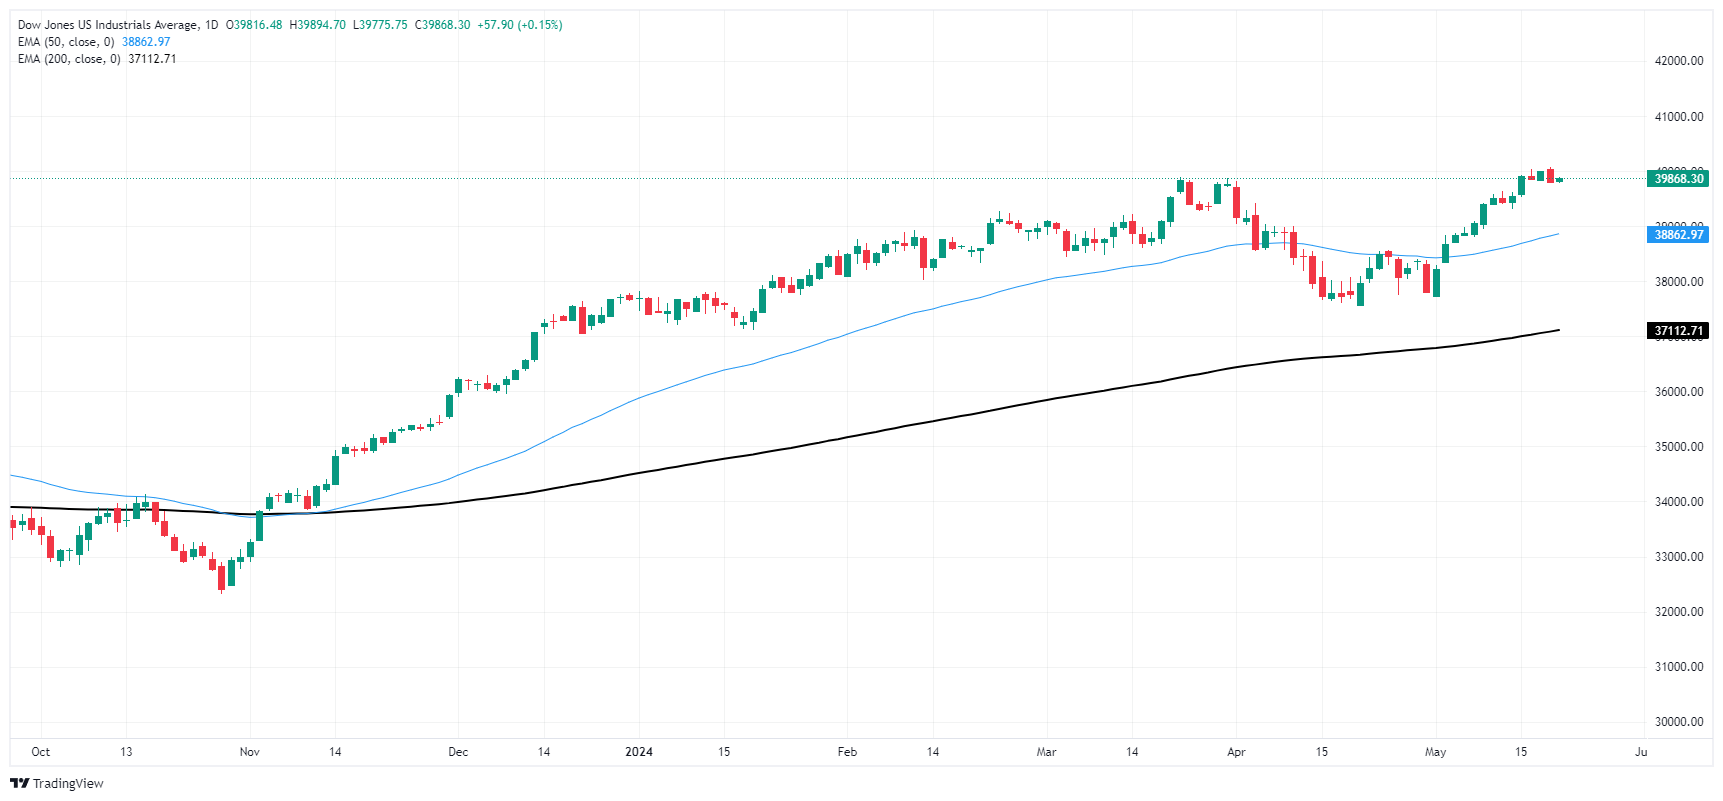Select the EMA (50, close, 0) legend label
The image size is (1723, 801).
(x=66, y=42)
